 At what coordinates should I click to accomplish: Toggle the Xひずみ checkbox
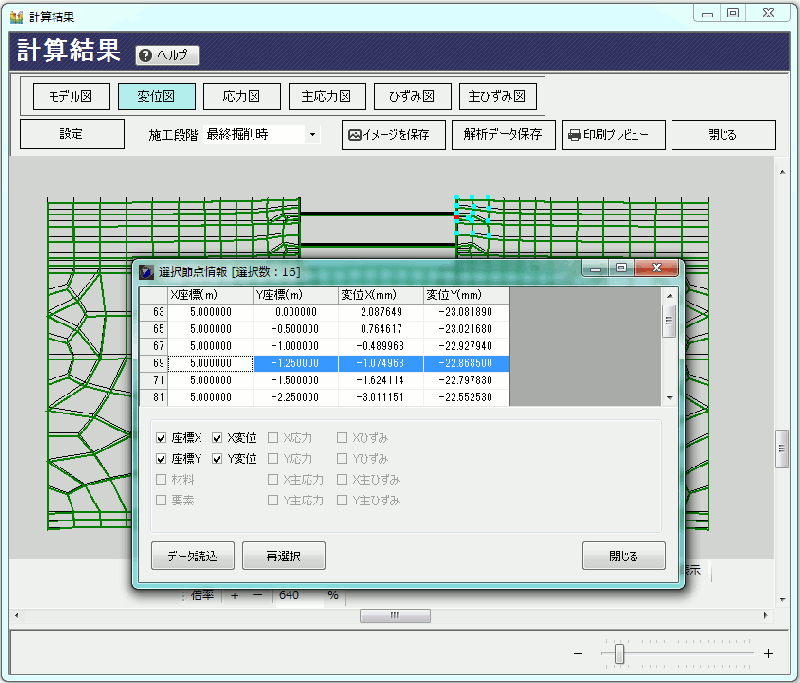(x=342, y=438)
